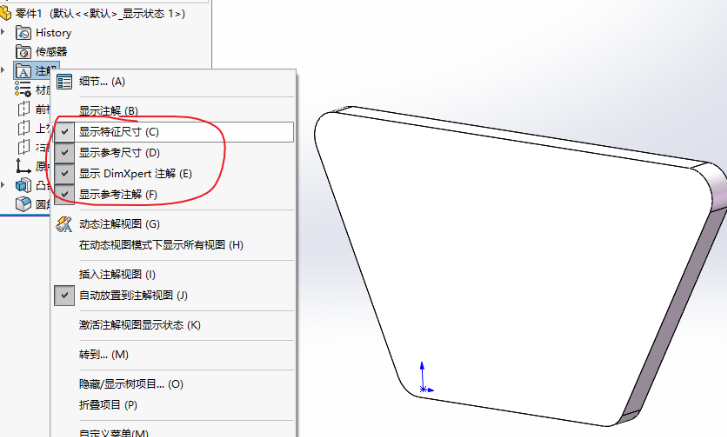Expand the boss-extrude feature node
727x437 pixels.
click(3, 185)
